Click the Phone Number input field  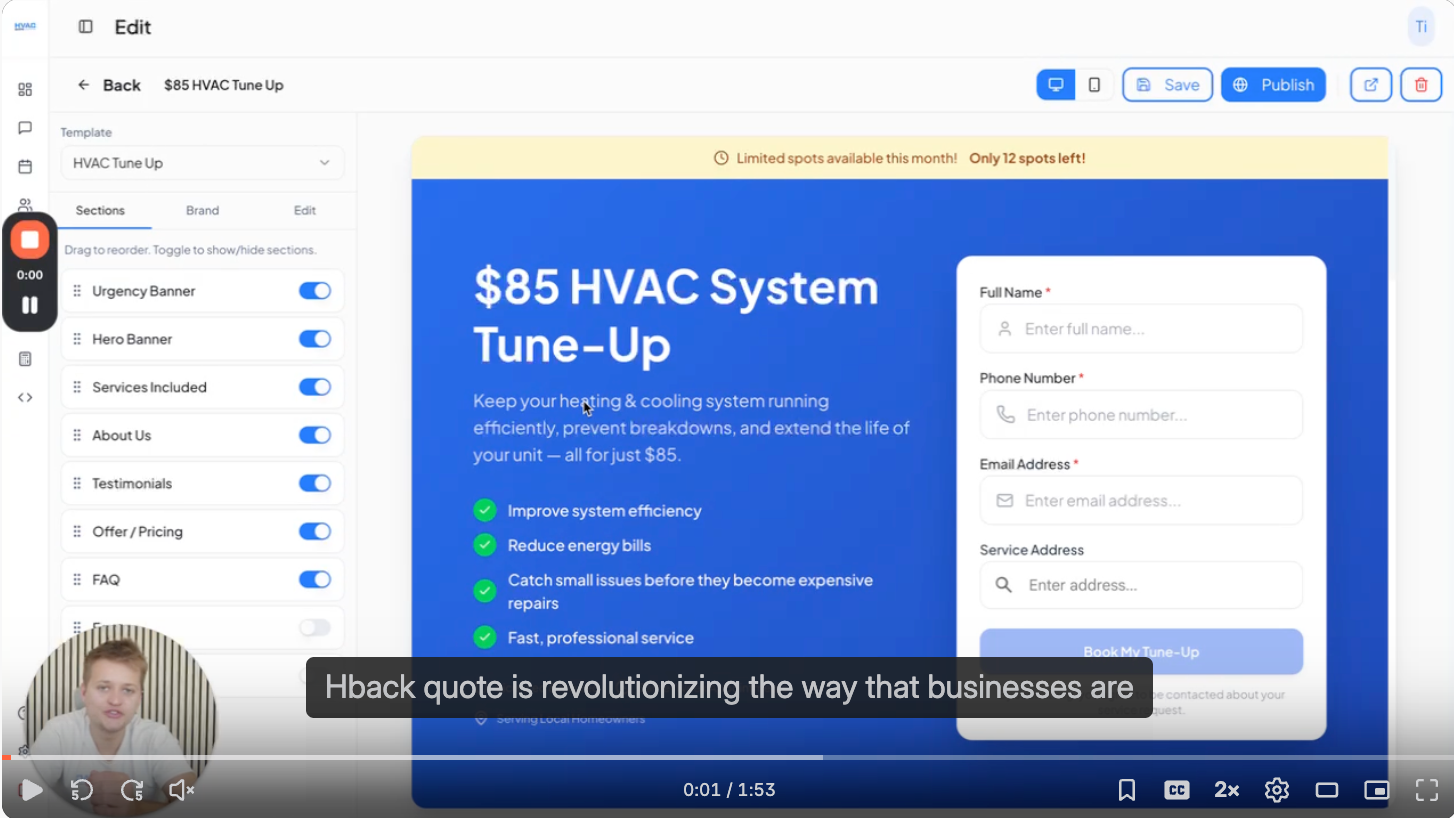1141,415
